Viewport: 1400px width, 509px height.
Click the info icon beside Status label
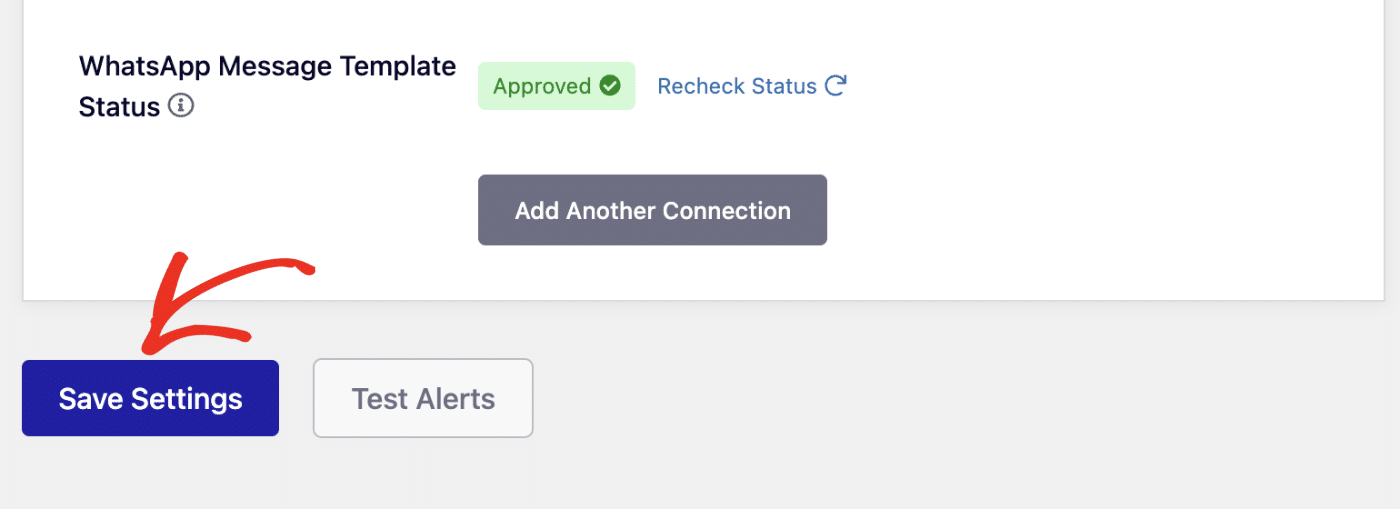(x=181, y=106)
